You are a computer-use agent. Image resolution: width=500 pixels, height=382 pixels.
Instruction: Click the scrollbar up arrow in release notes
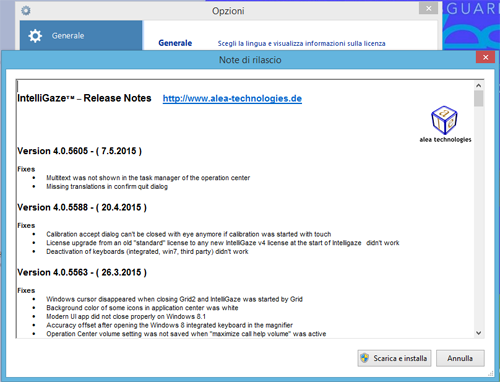pos(479,86)
